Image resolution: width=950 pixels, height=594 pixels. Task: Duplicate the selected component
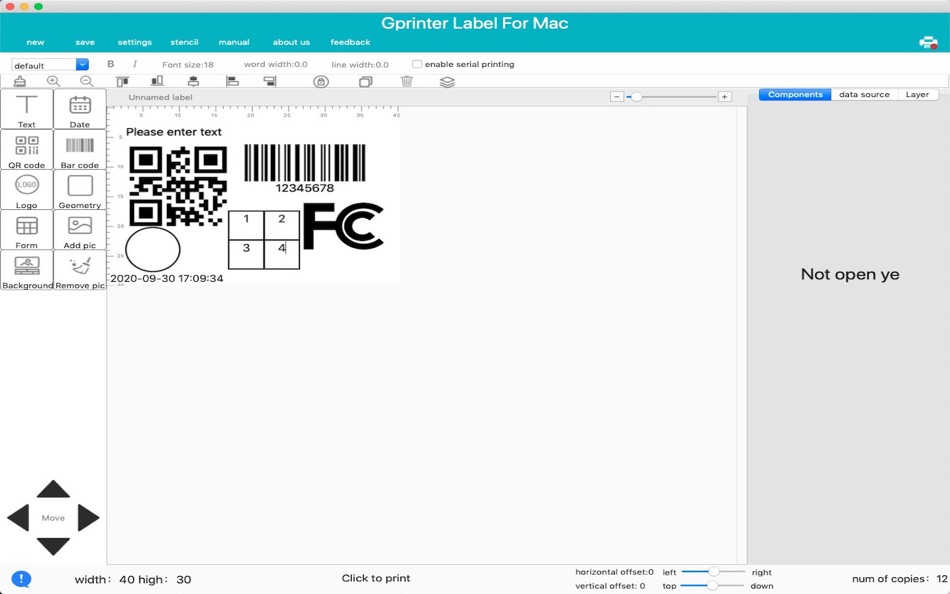365,81
